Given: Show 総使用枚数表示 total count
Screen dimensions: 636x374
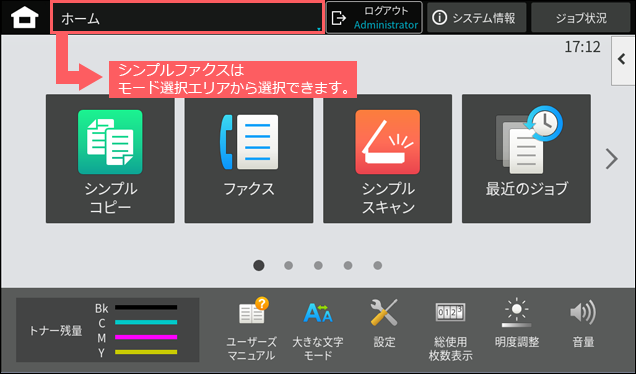Looking at the screenshot, I should click(450, 331).
